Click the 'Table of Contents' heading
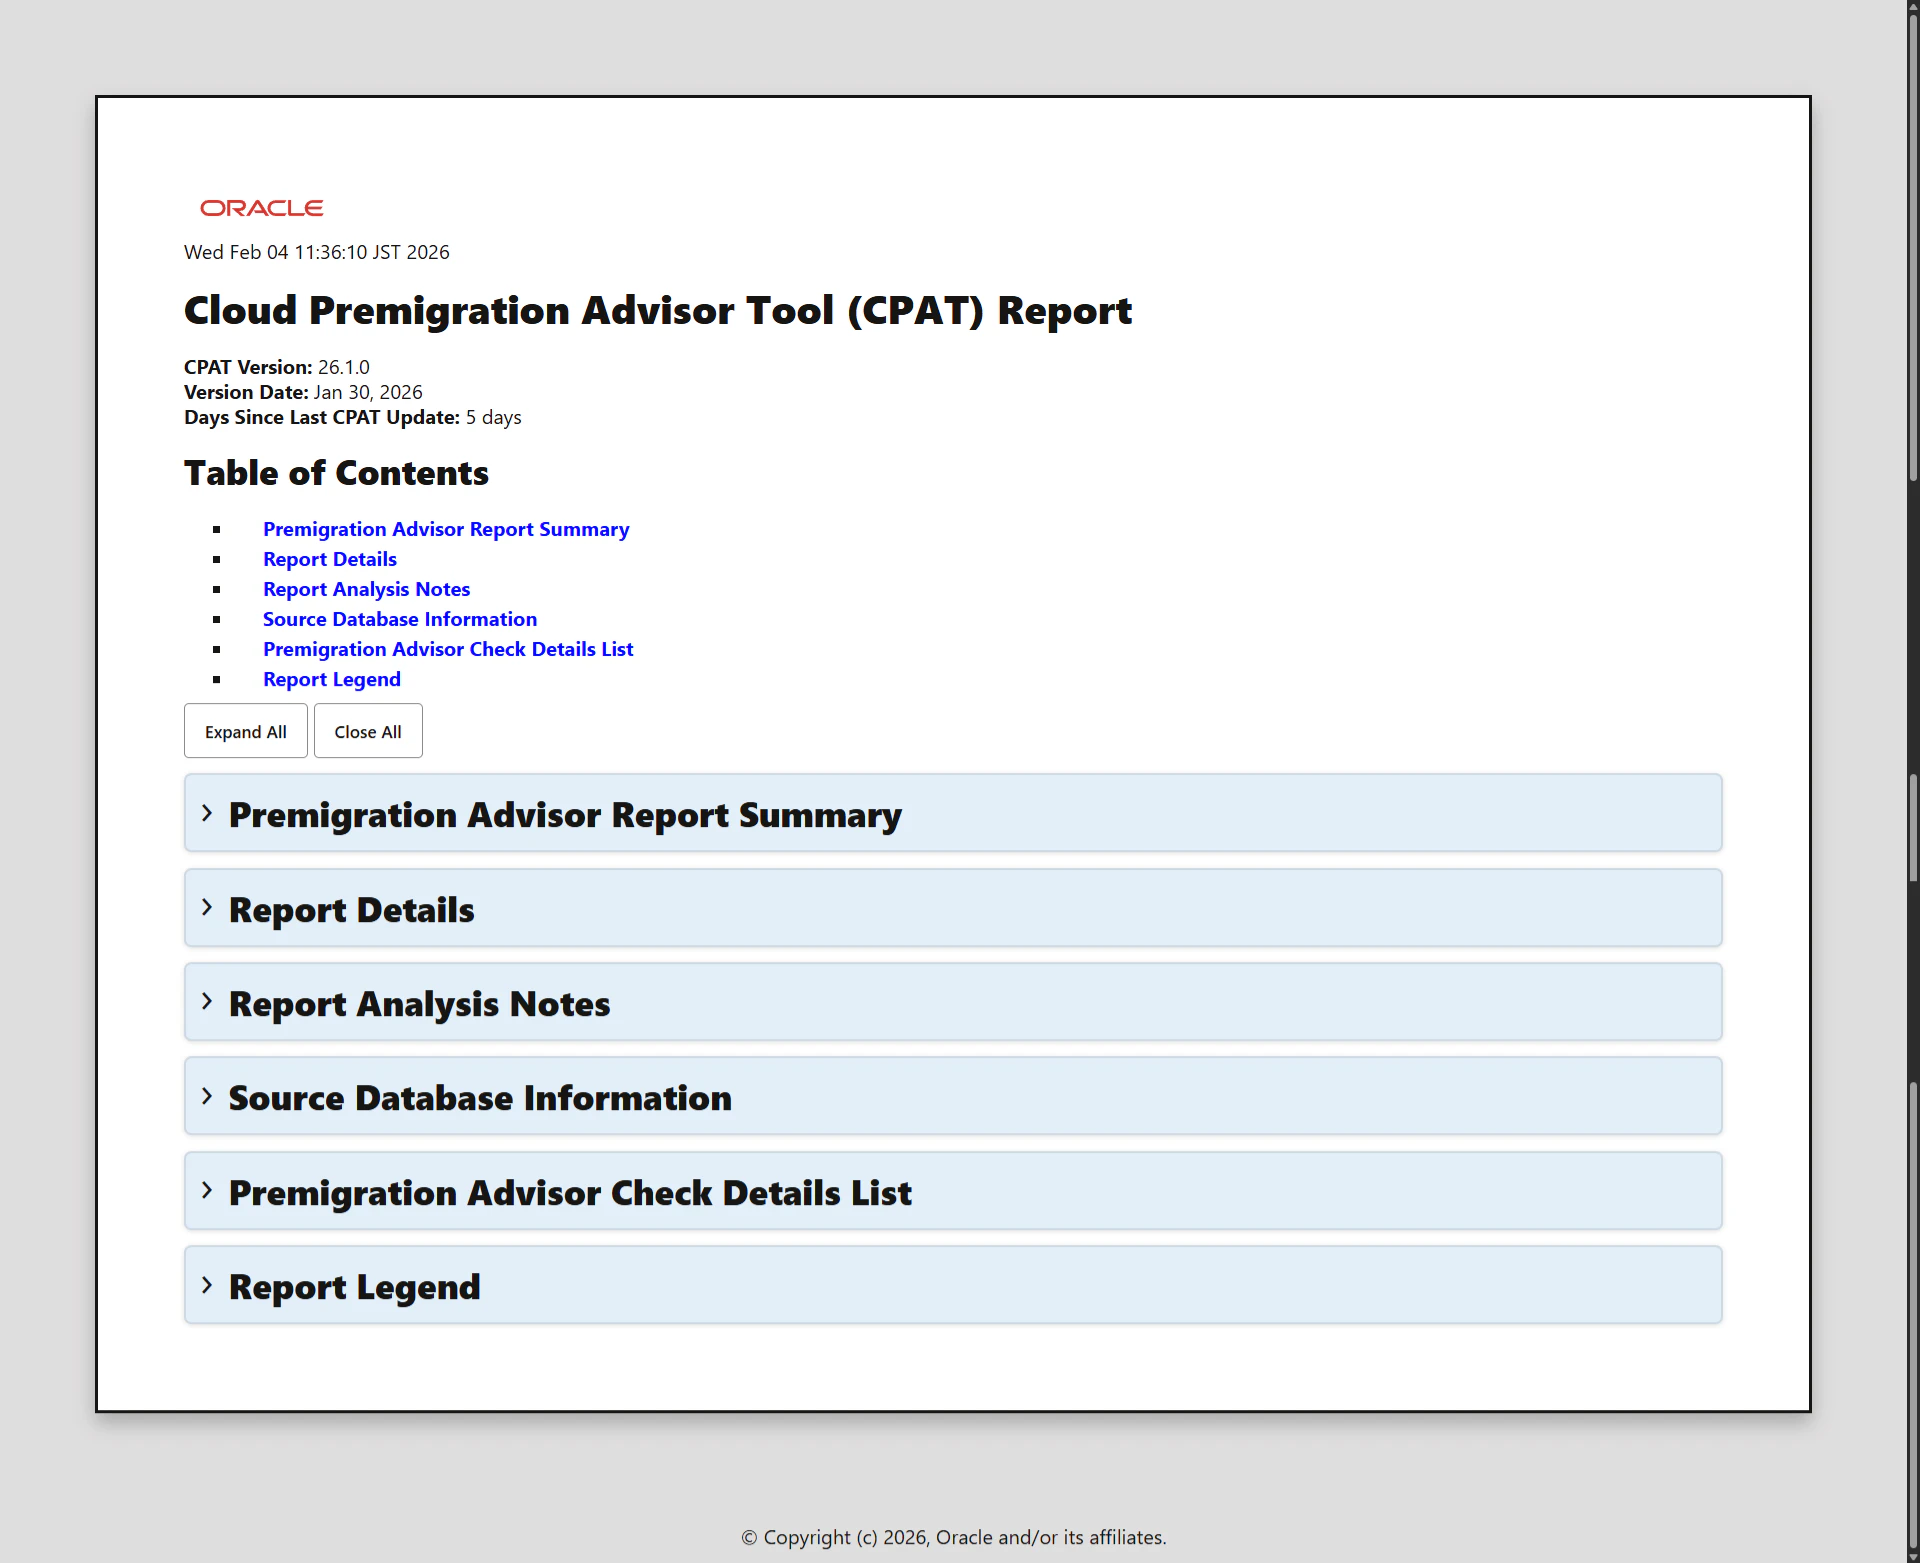Screen dimensions: 1920x1563 (336, 473)
